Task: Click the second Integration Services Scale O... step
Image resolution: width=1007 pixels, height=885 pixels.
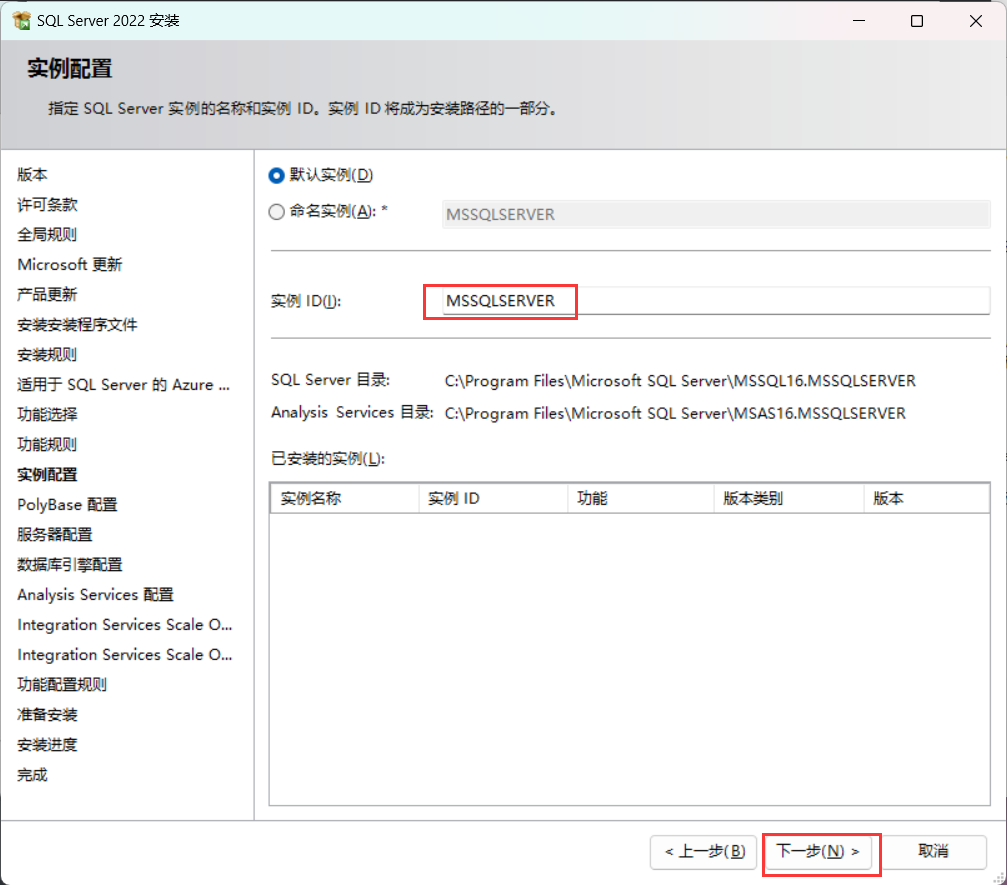Action: coord(125,654)
